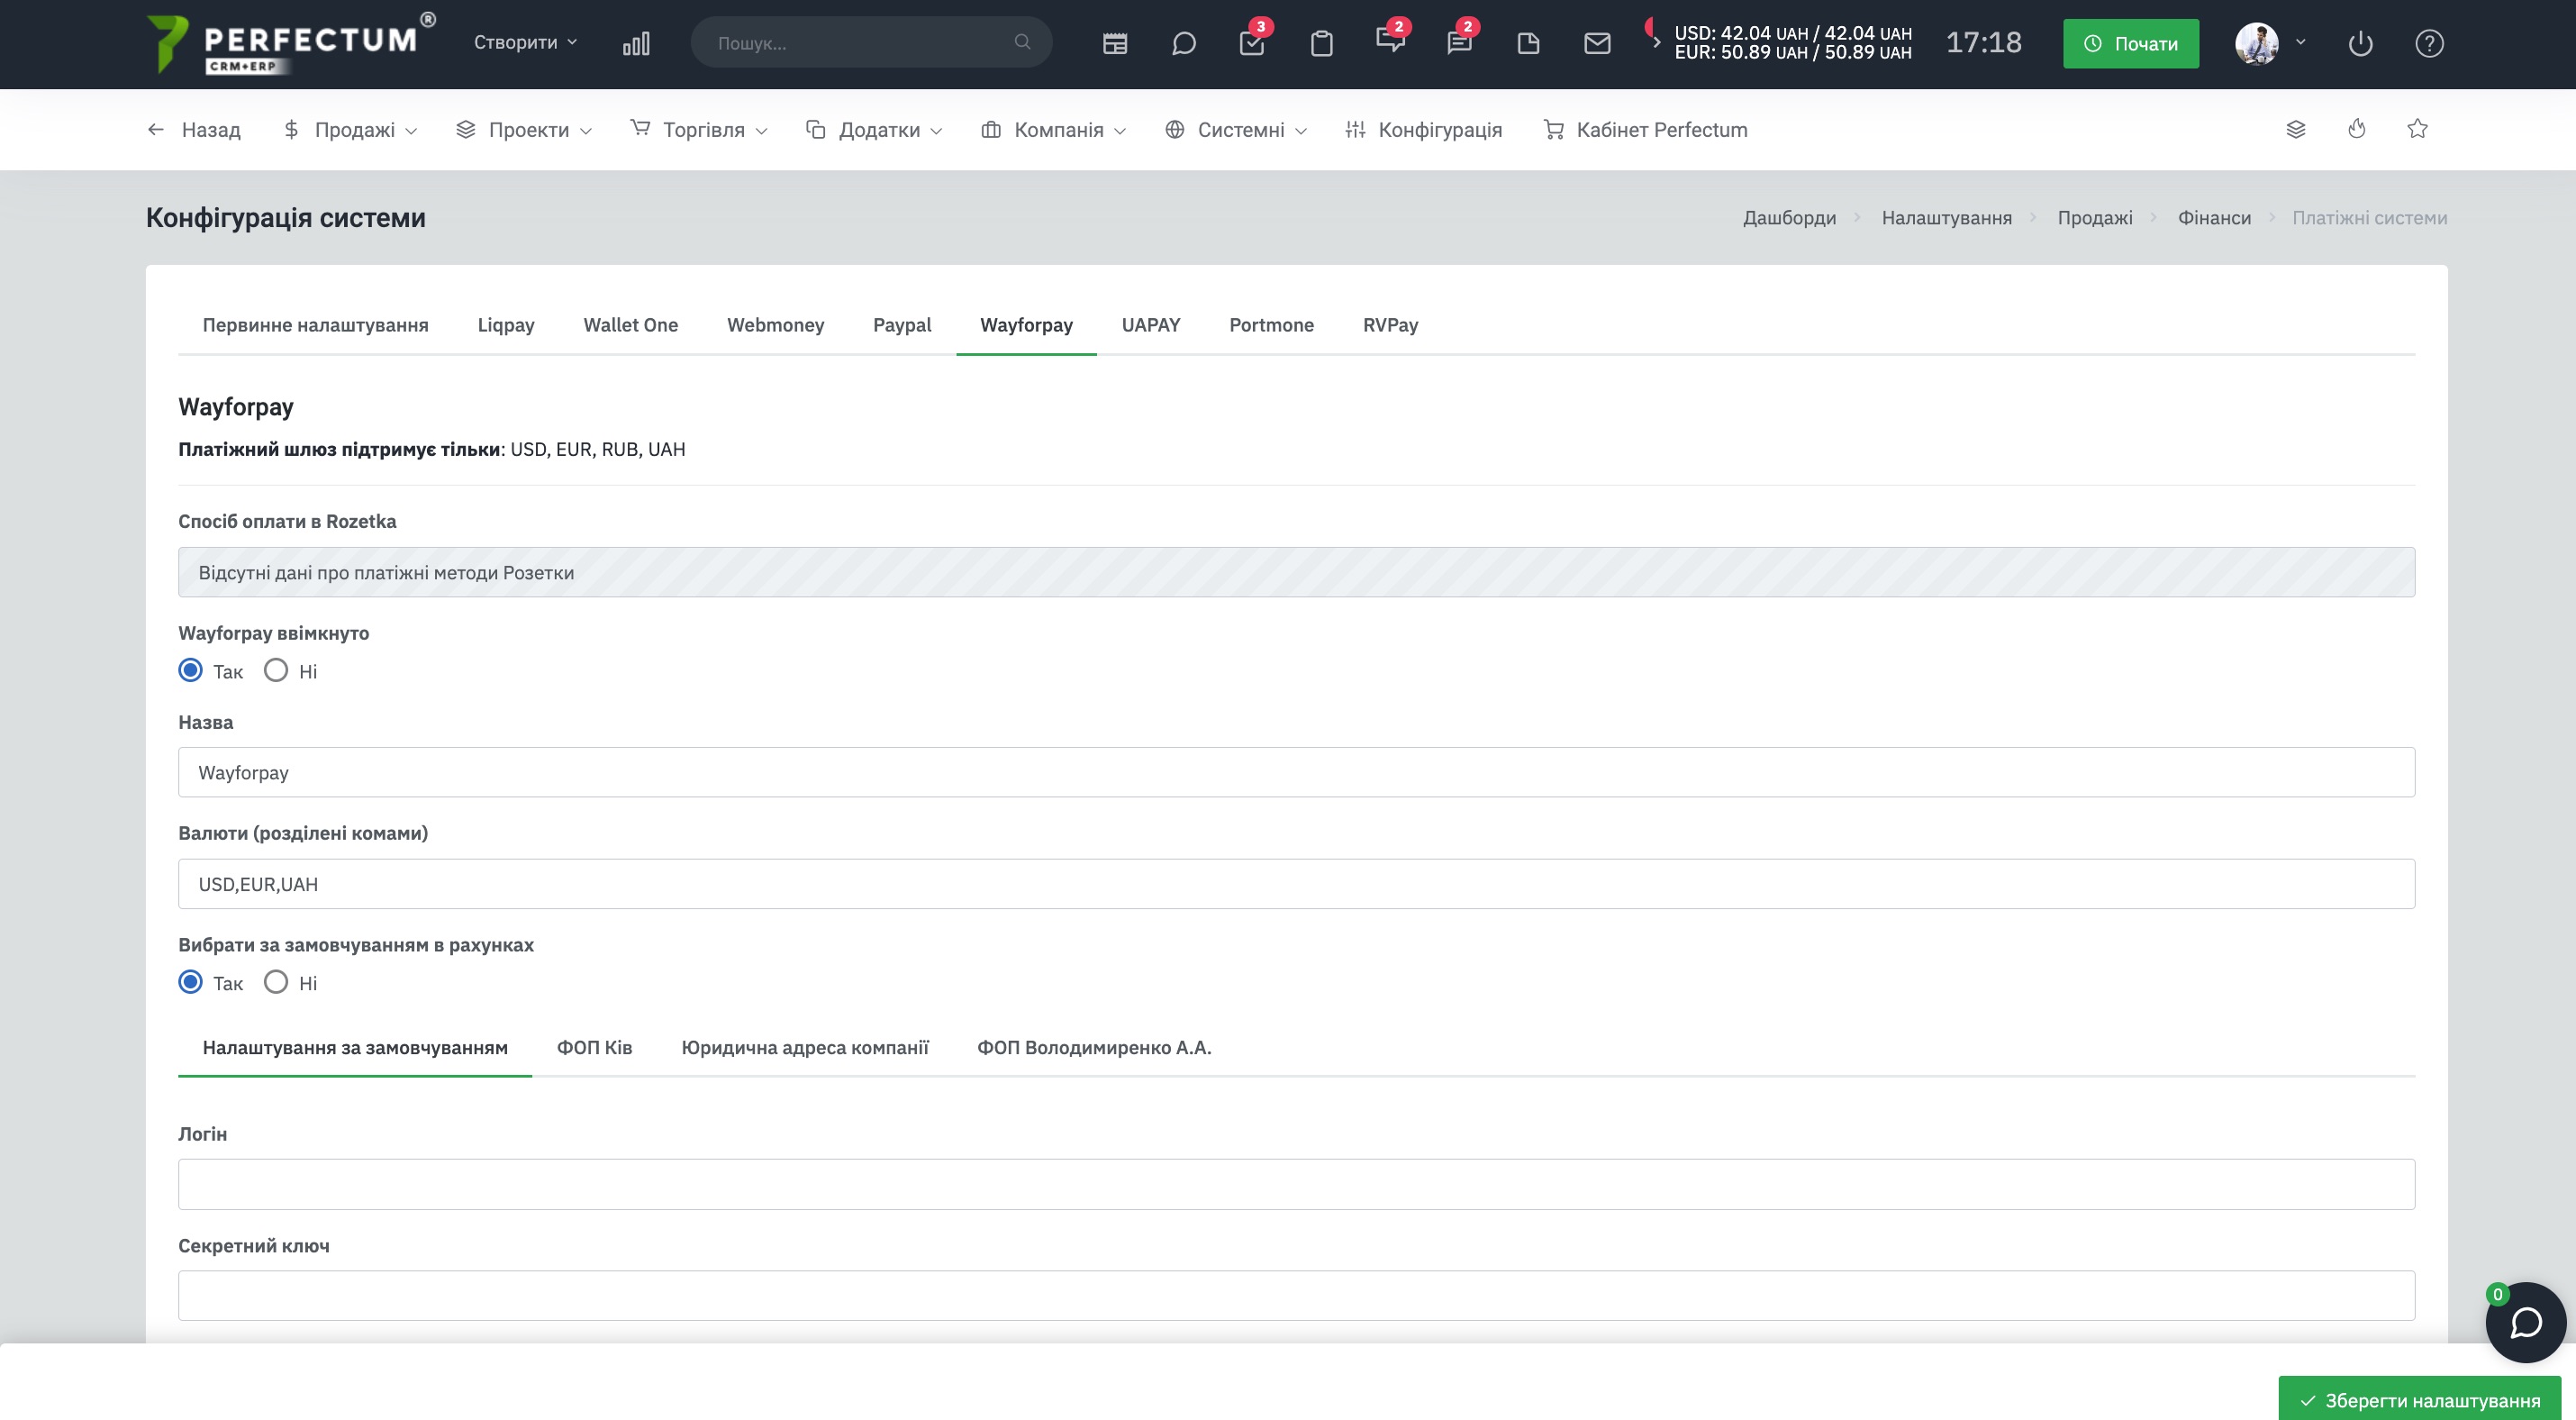Open the help question mark icon

coord(2429,43)
